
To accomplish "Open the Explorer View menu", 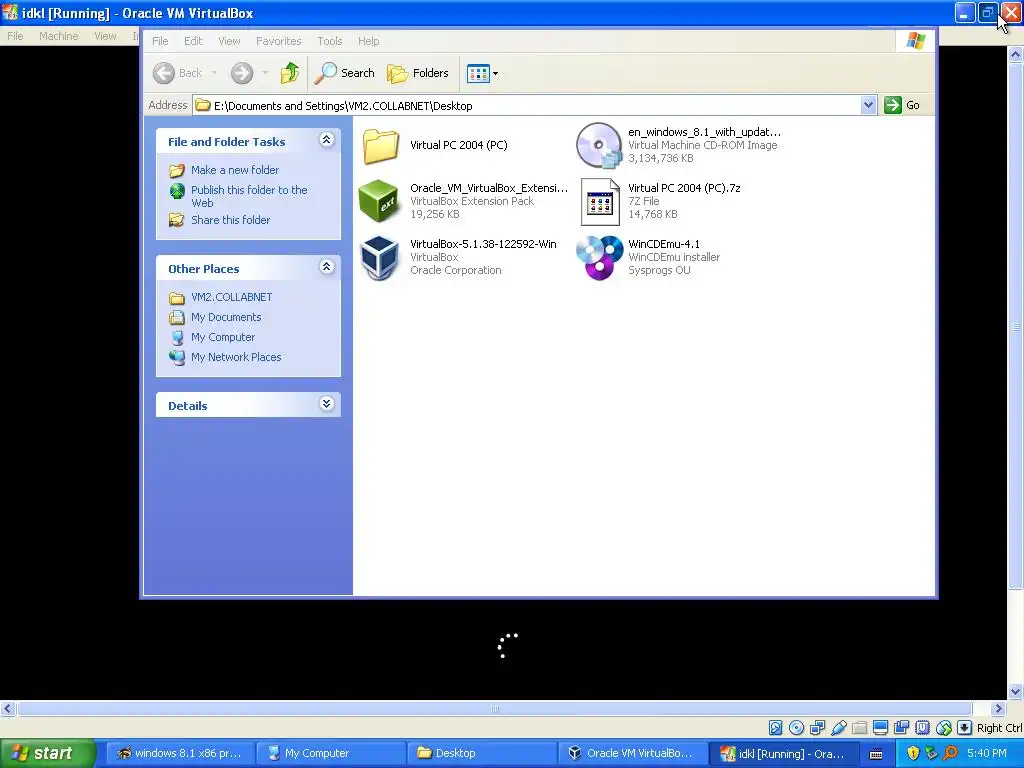I will coord(229,41).
